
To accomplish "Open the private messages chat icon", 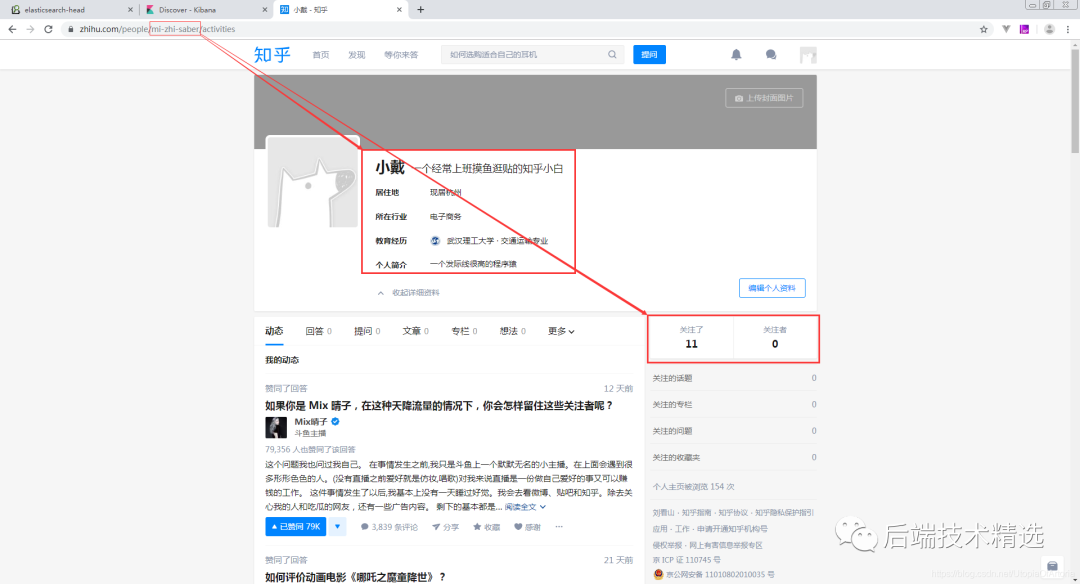I will [x=771, y=54].
